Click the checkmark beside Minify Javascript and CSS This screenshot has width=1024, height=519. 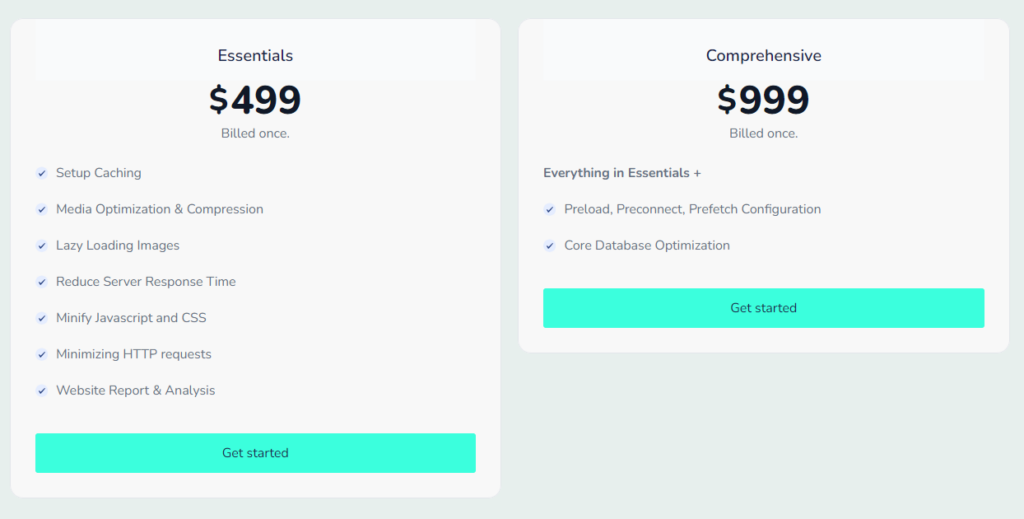pyautogui.click(x=42, y=318)
